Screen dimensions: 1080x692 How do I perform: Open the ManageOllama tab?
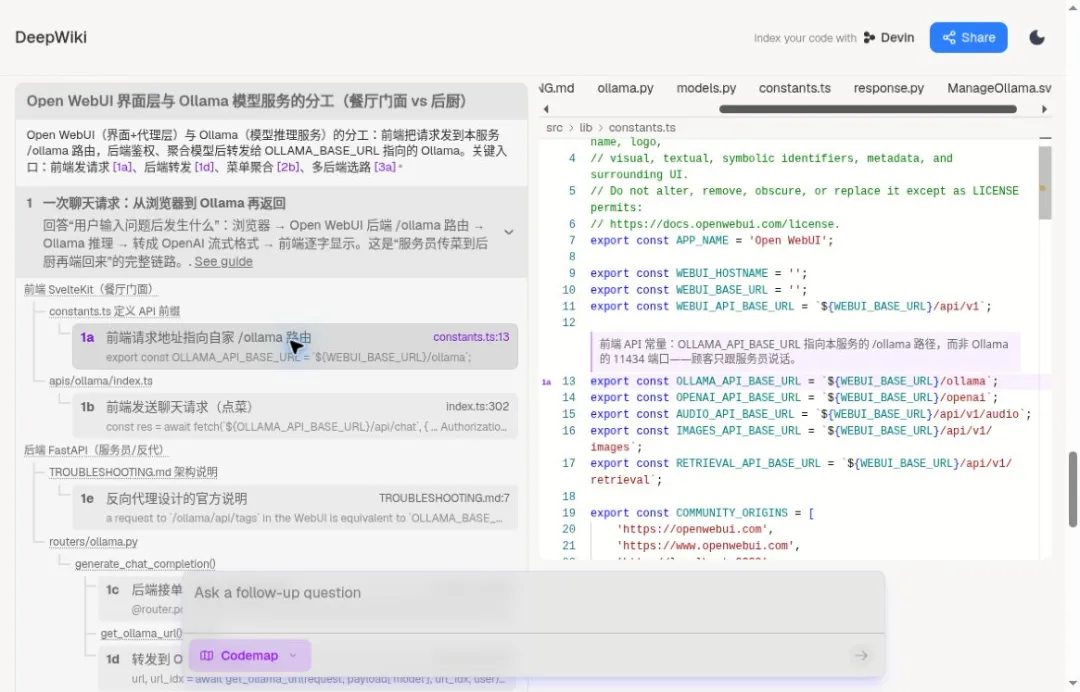coord(999,88)
